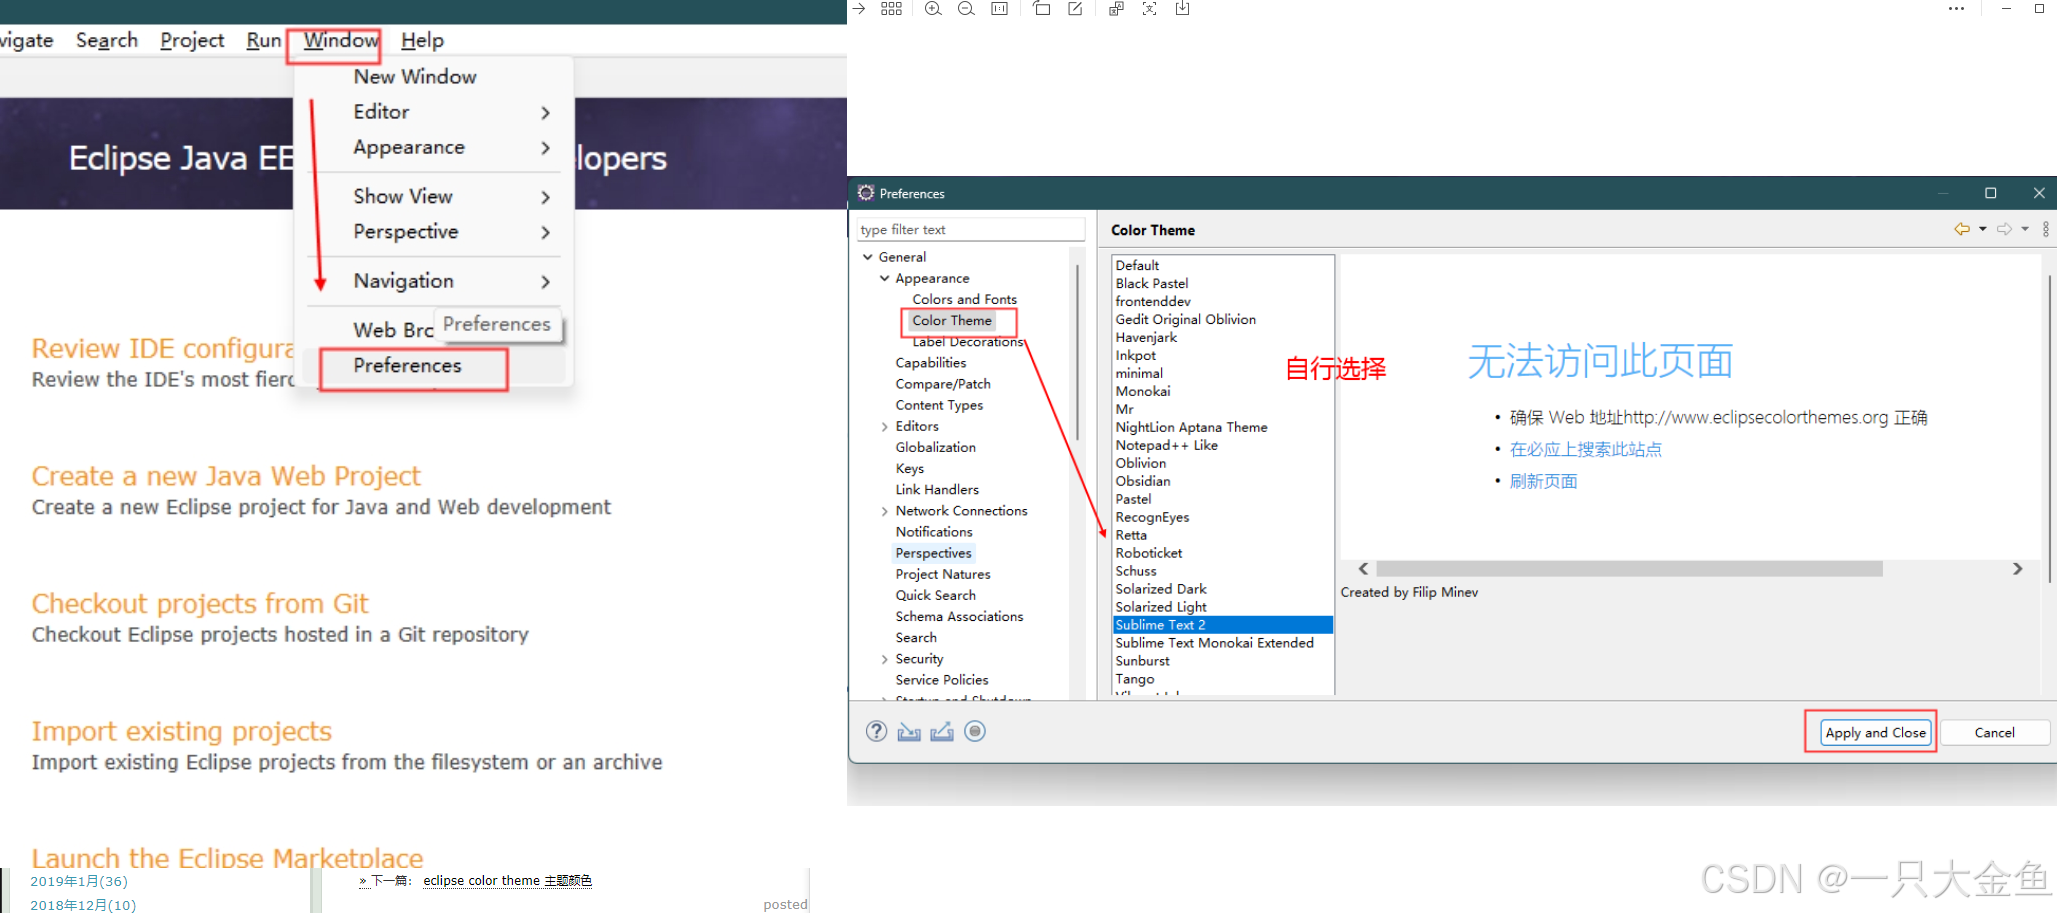Go forward with the grey arrow in Preferences
The height and width of the screenshot is (913, 2057).
(x=2004, y=229)
